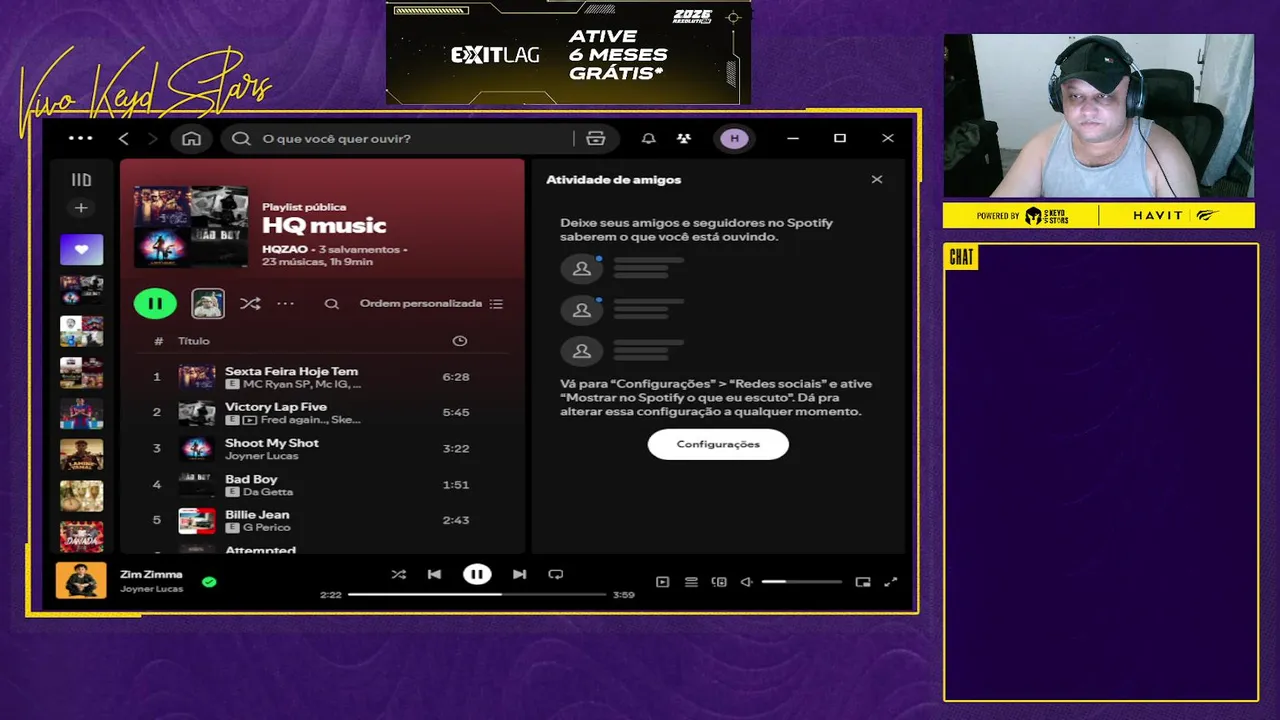
Task: Toggle shuffle for the HQ music playlist
Action: click(x=250, y=304)
